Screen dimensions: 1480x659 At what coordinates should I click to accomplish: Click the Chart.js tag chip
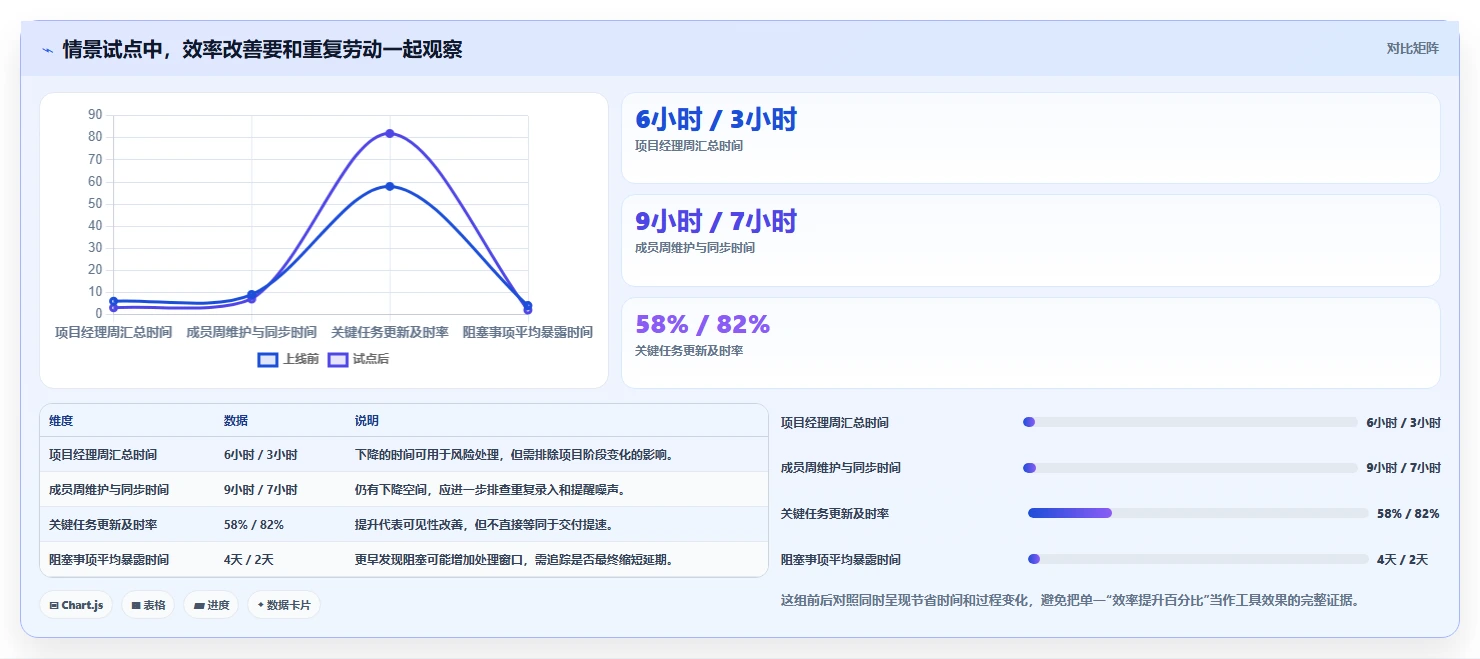coord(77,605)
